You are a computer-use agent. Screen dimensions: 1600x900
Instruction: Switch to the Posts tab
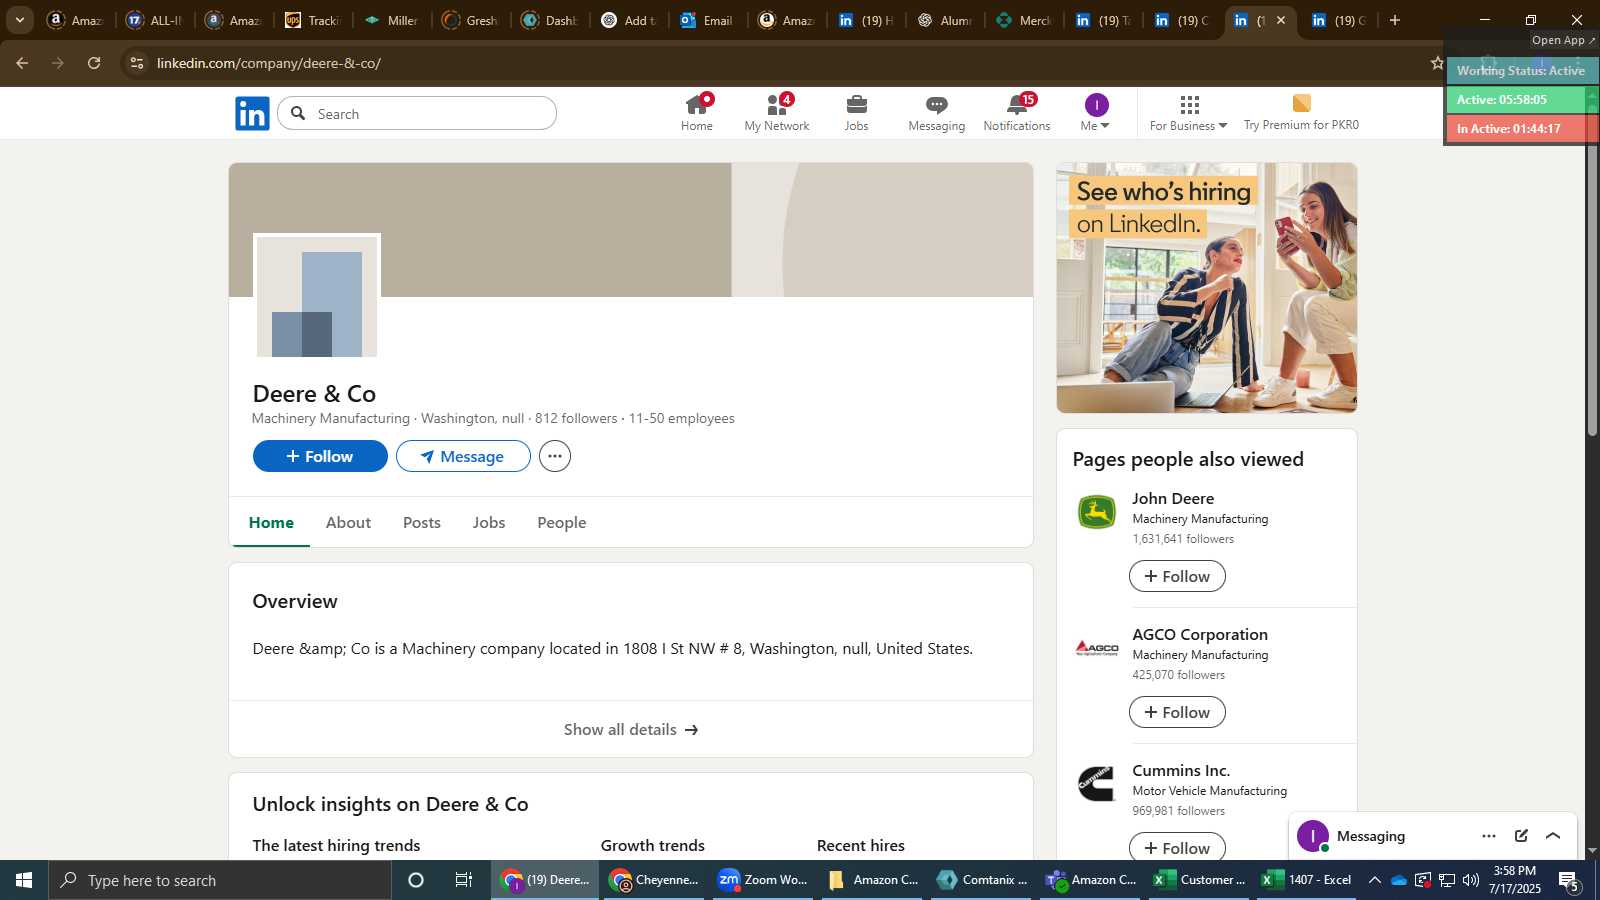(x=422, y=522)
